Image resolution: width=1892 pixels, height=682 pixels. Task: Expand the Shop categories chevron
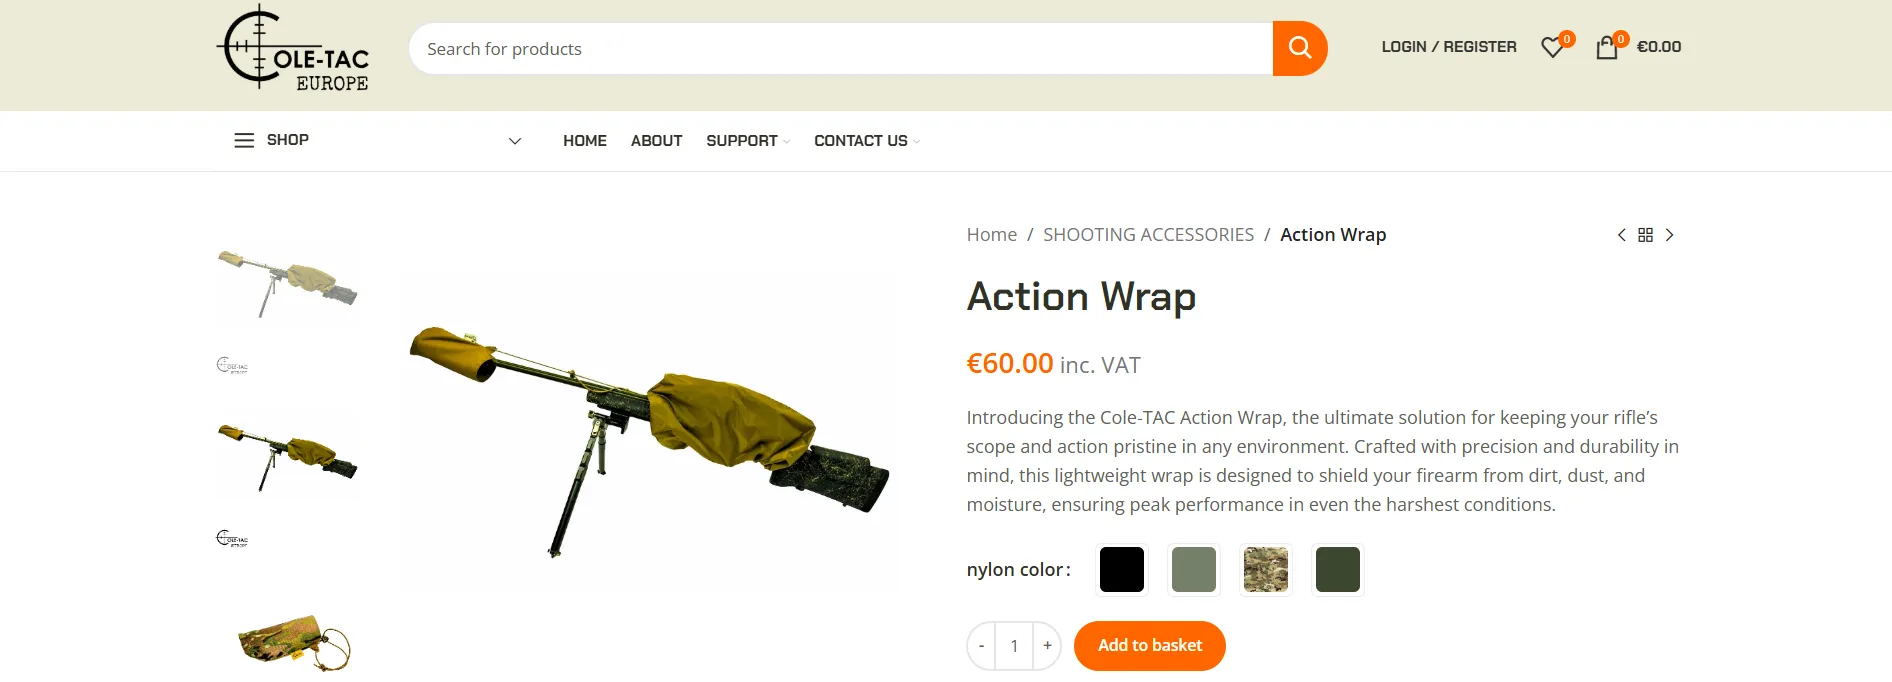515,141
